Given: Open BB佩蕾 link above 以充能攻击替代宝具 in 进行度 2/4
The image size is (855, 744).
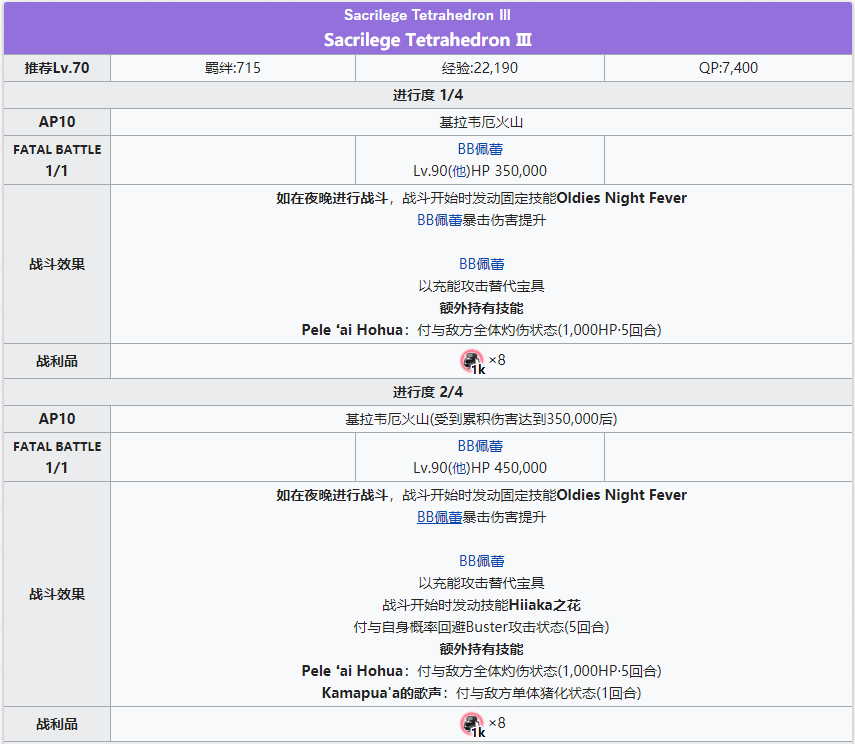Looking at the screenshot, I should 481,561.
